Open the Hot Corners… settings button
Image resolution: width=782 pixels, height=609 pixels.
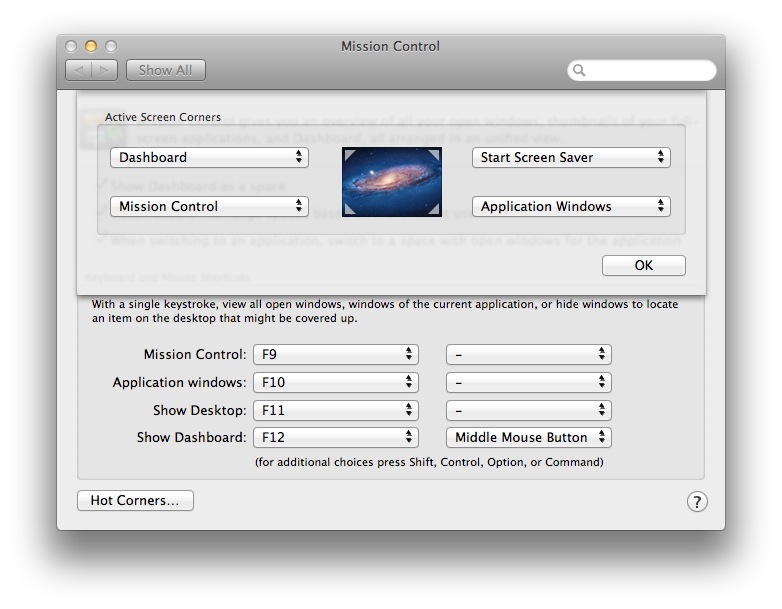tap(135, 500)
